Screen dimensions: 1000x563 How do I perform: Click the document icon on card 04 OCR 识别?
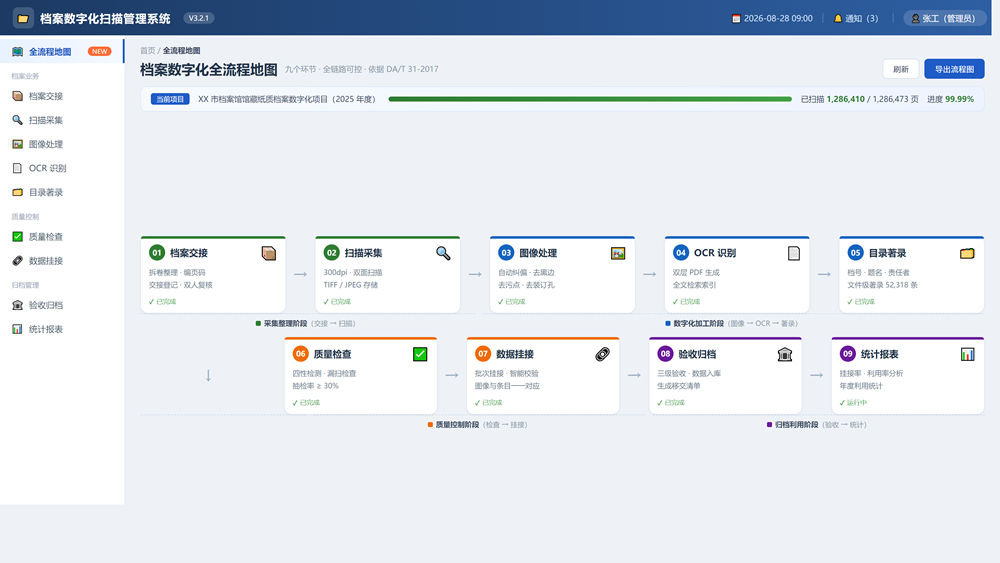point(793,253)
